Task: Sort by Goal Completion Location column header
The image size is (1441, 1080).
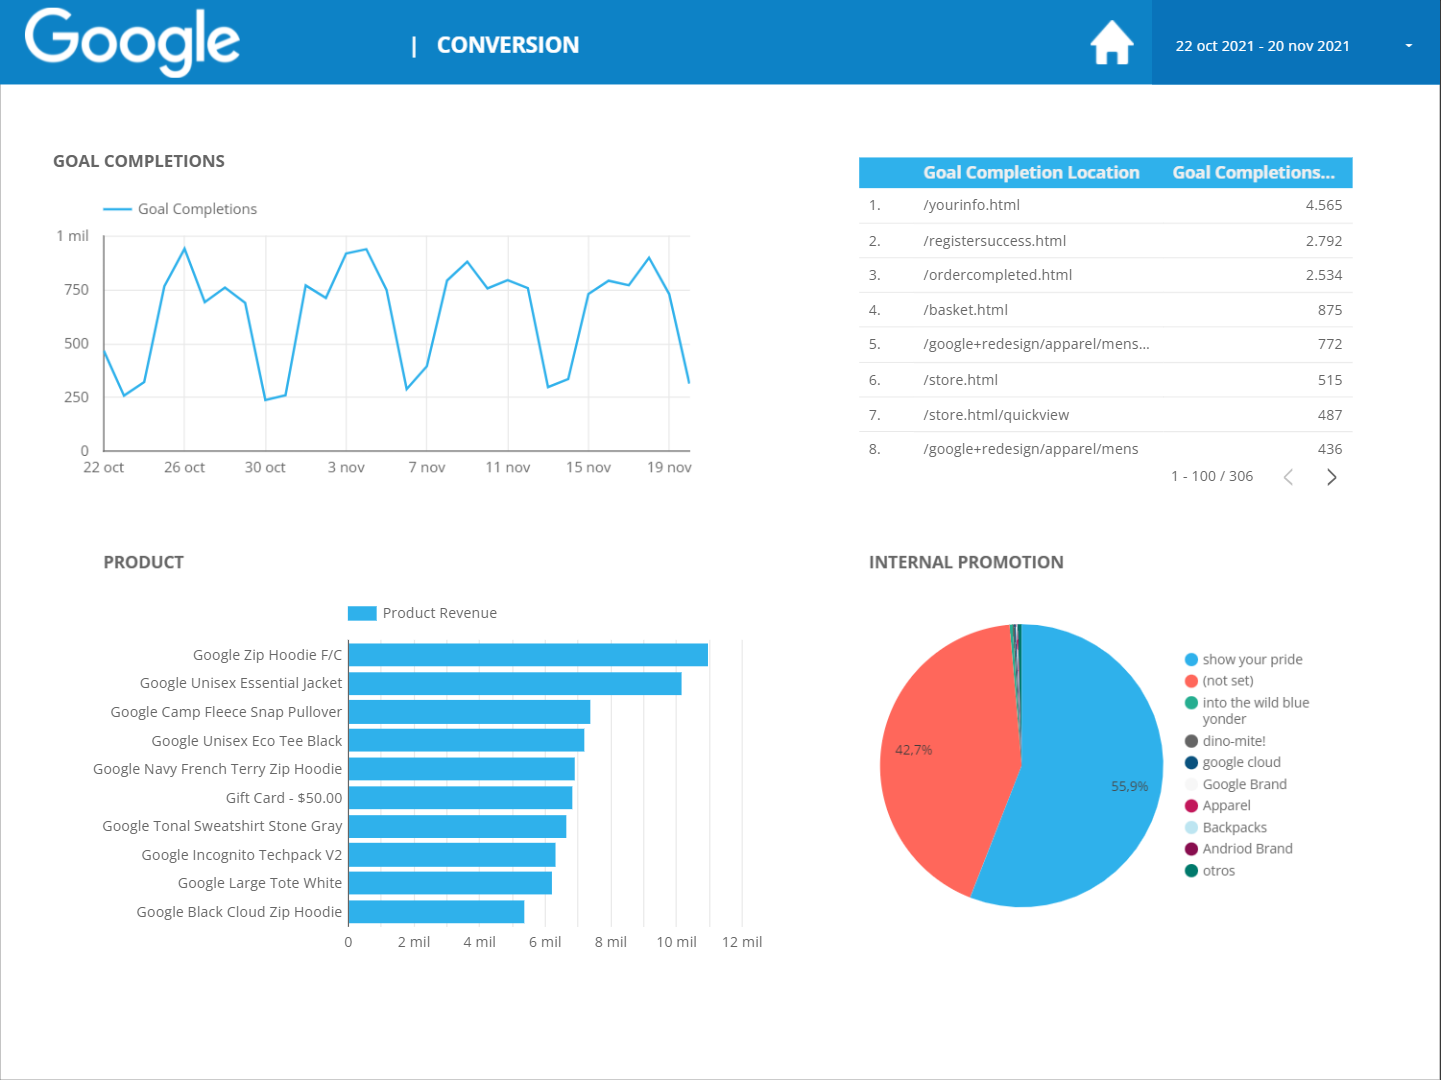Action: pyautogui.click(x=1031, y=173)
